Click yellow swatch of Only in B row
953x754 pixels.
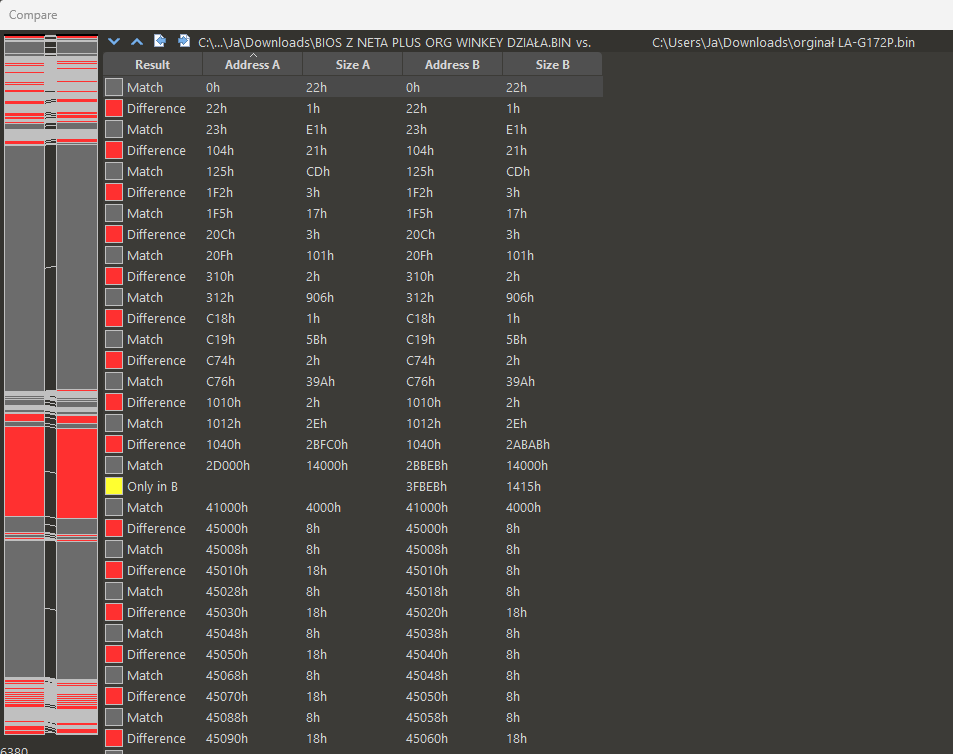pos(114,486)
